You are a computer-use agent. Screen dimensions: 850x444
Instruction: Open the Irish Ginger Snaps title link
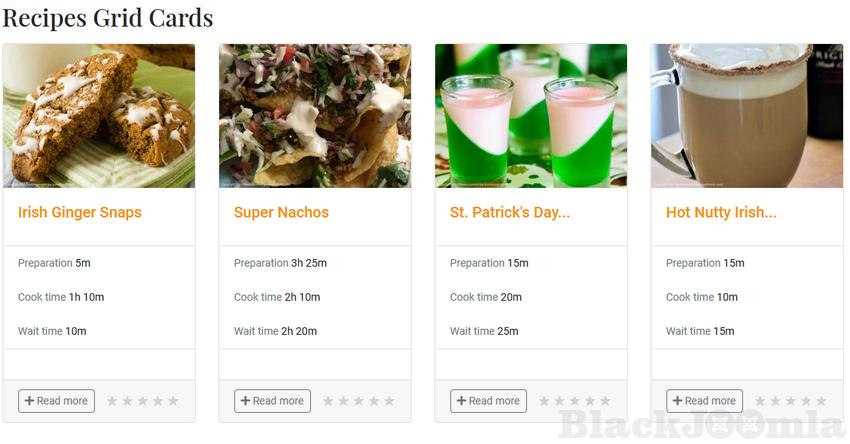(x=80, y=212)
